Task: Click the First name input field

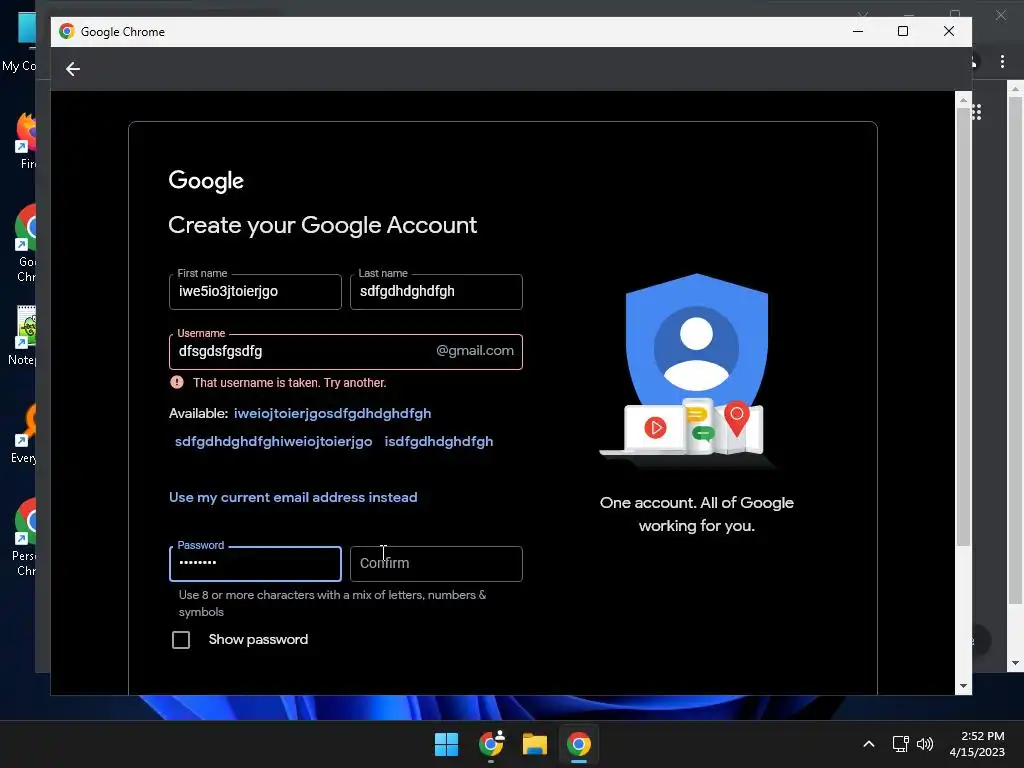Action: pyautogui.click(x=255, y=292)
